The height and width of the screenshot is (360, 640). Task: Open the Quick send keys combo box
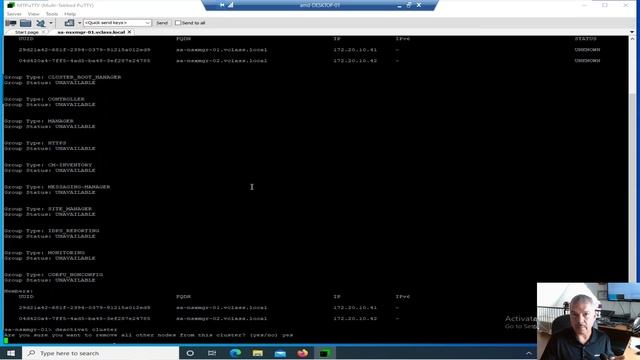[x=117, y=23]
